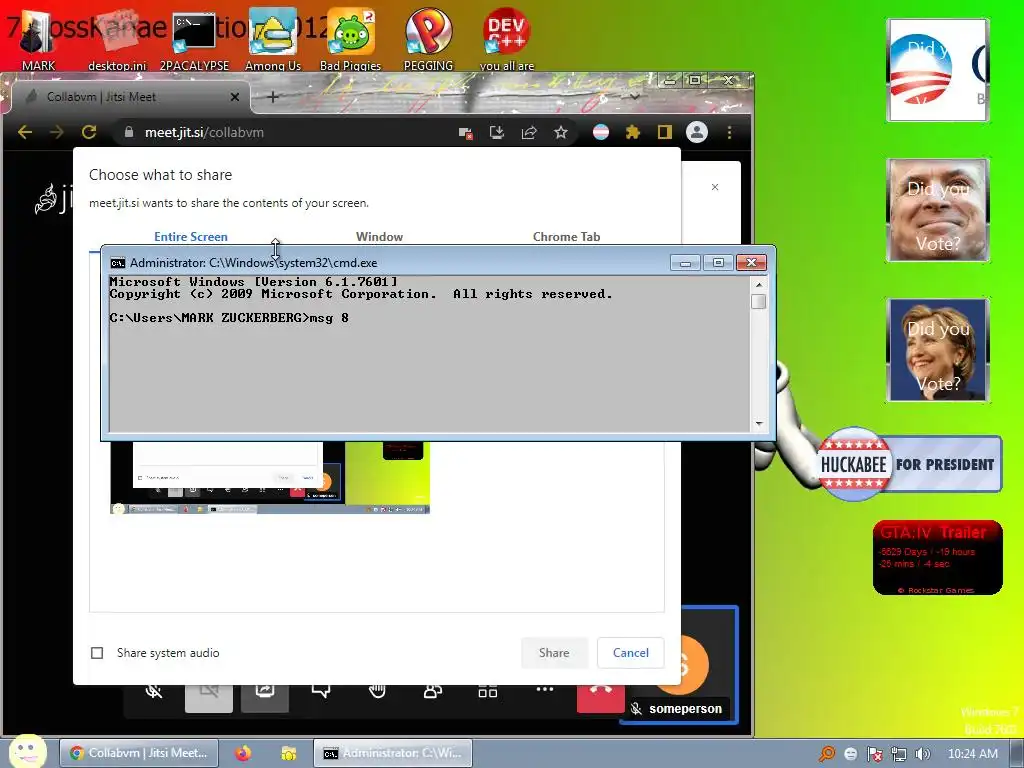Click the Huckabee For President gadget
The image size is (1024, 768).
909,464
